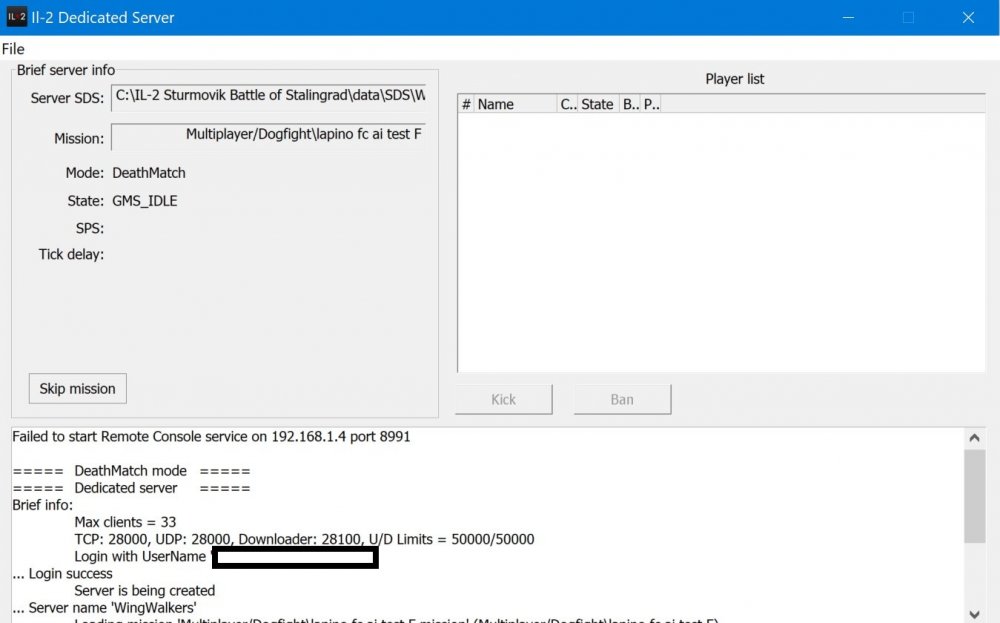Select the Mission path field
The width and height of the screenshot is (1000, 623).
[270, 135]
